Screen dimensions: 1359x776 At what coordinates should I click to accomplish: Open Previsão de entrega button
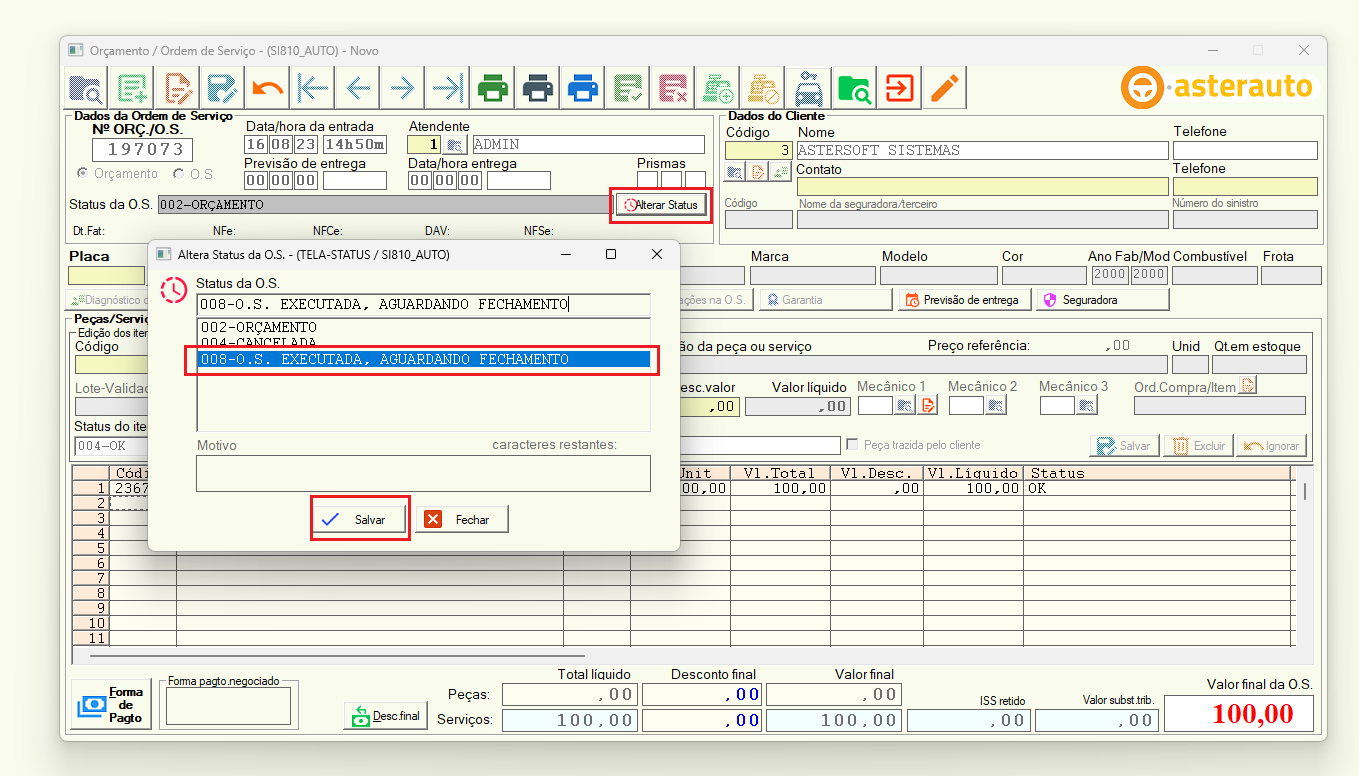click(964, 300)
